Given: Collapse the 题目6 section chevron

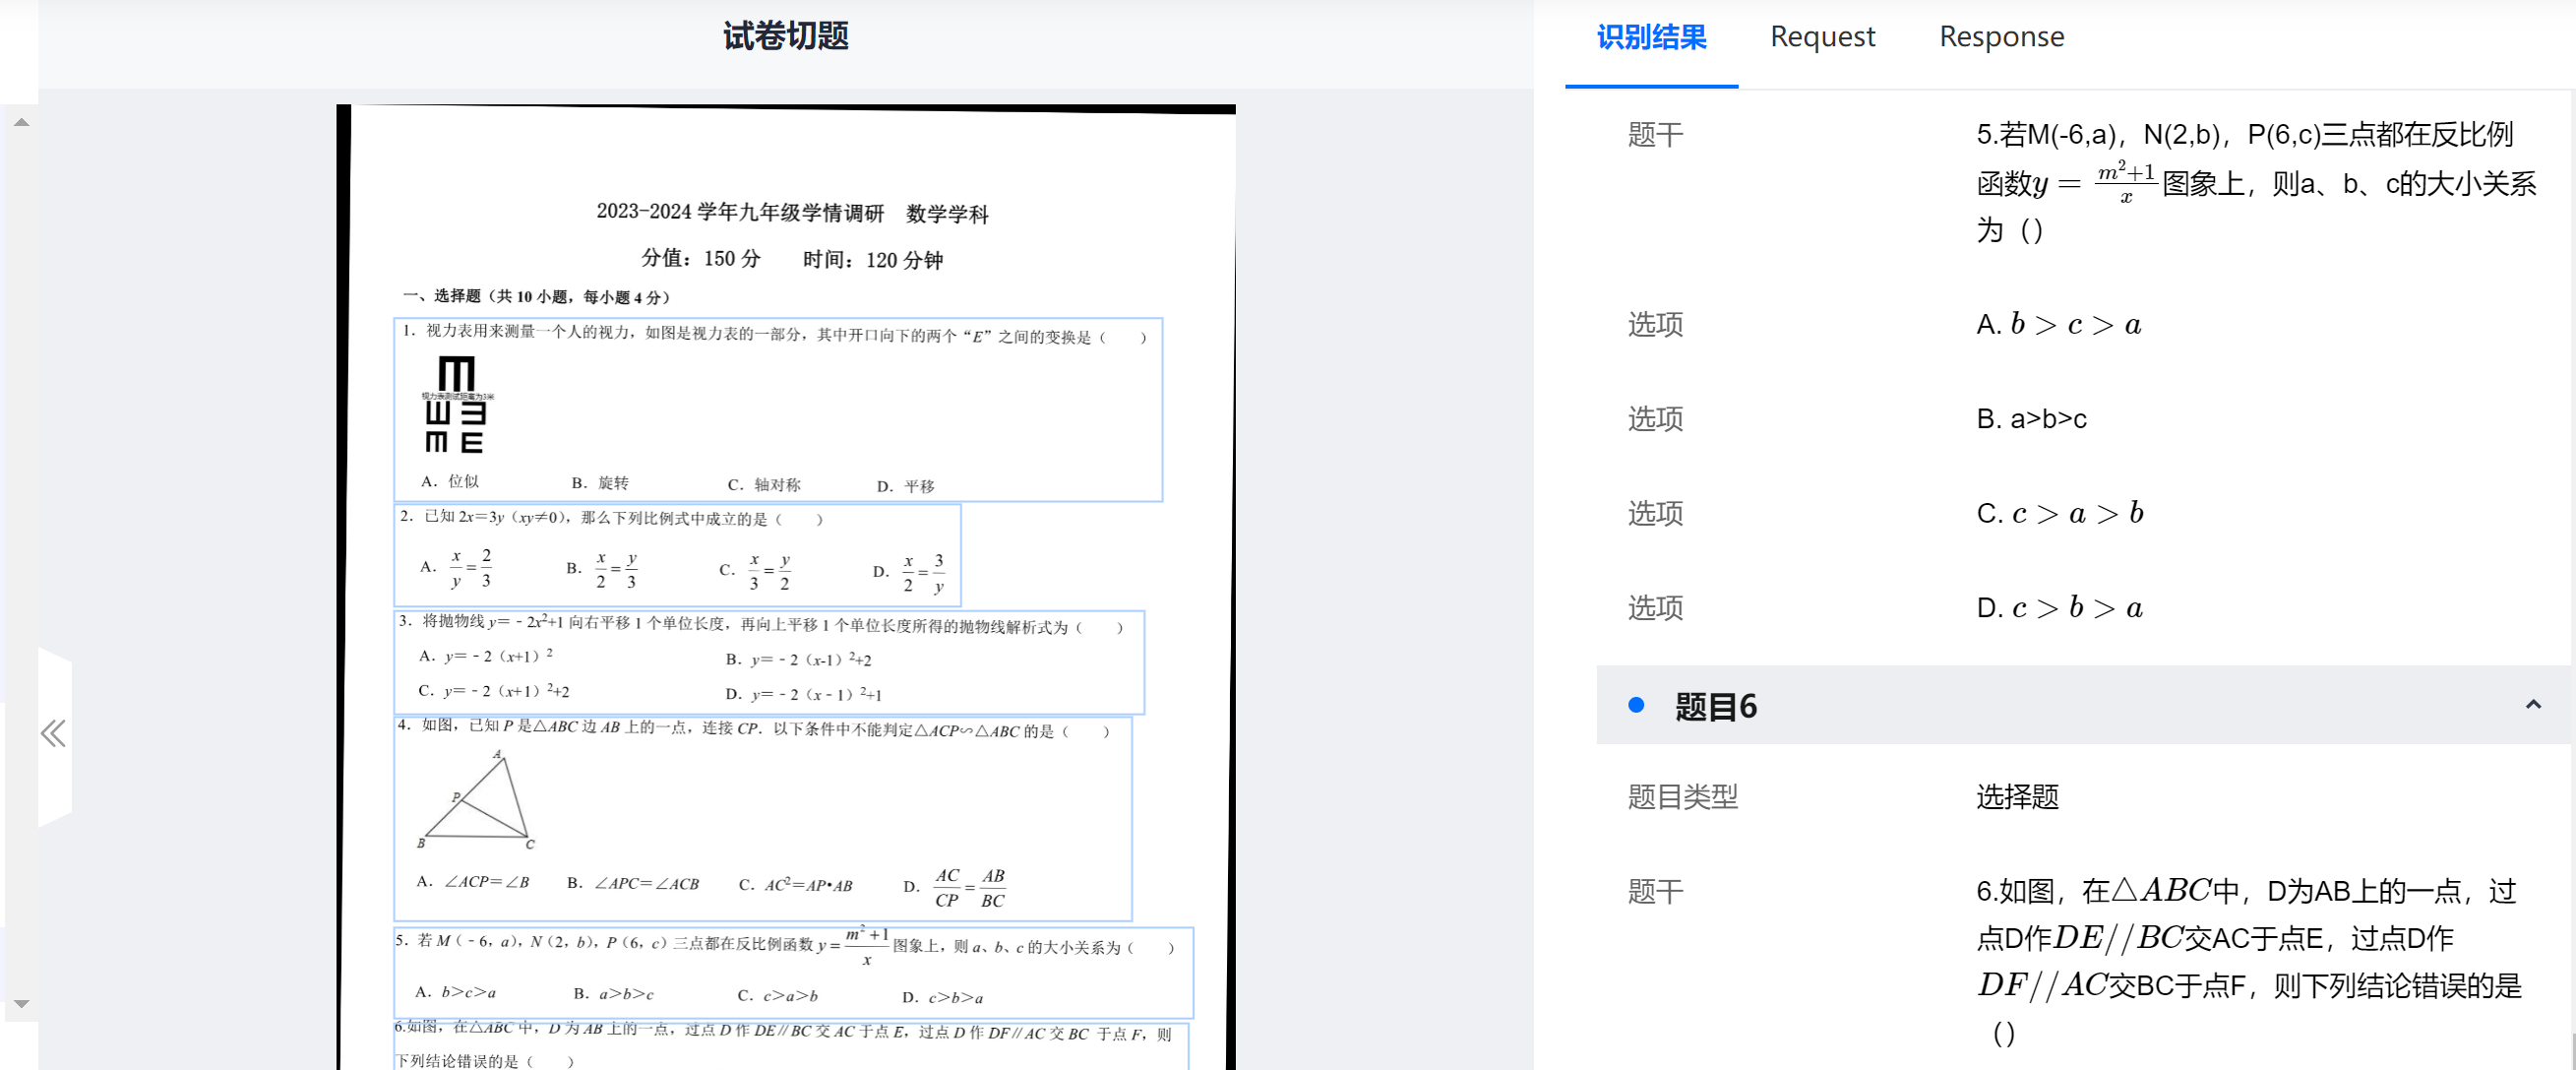Looking at the screenshot, I should (2532, 705).
